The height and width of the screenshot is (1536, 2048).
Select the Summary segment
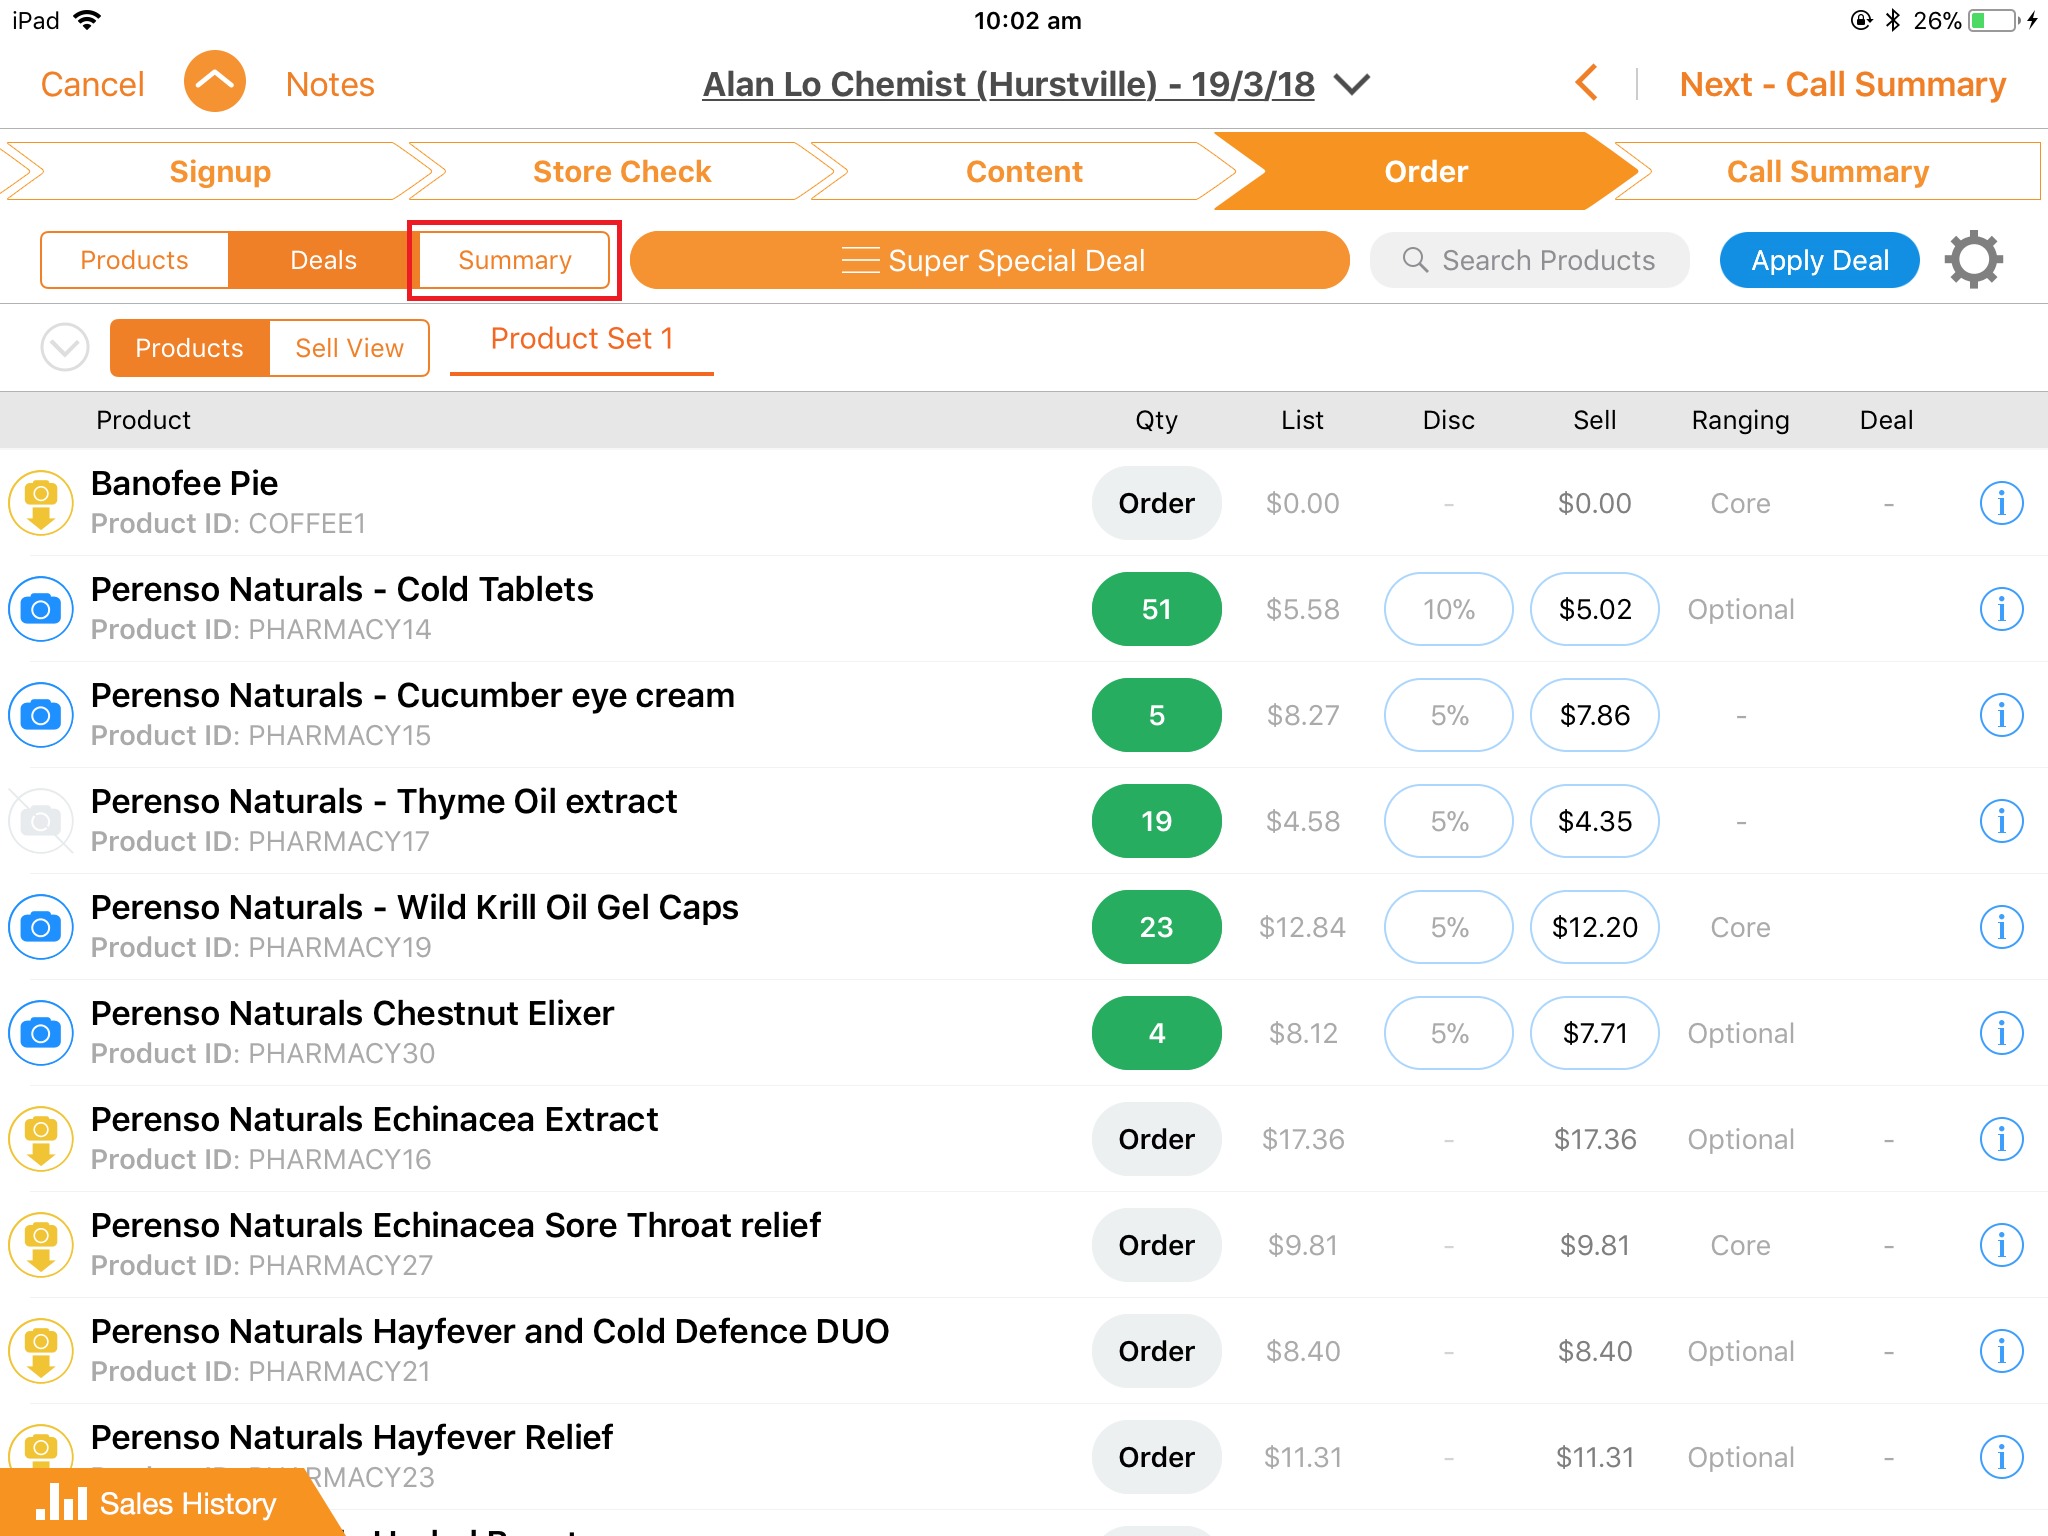(514, 260)
